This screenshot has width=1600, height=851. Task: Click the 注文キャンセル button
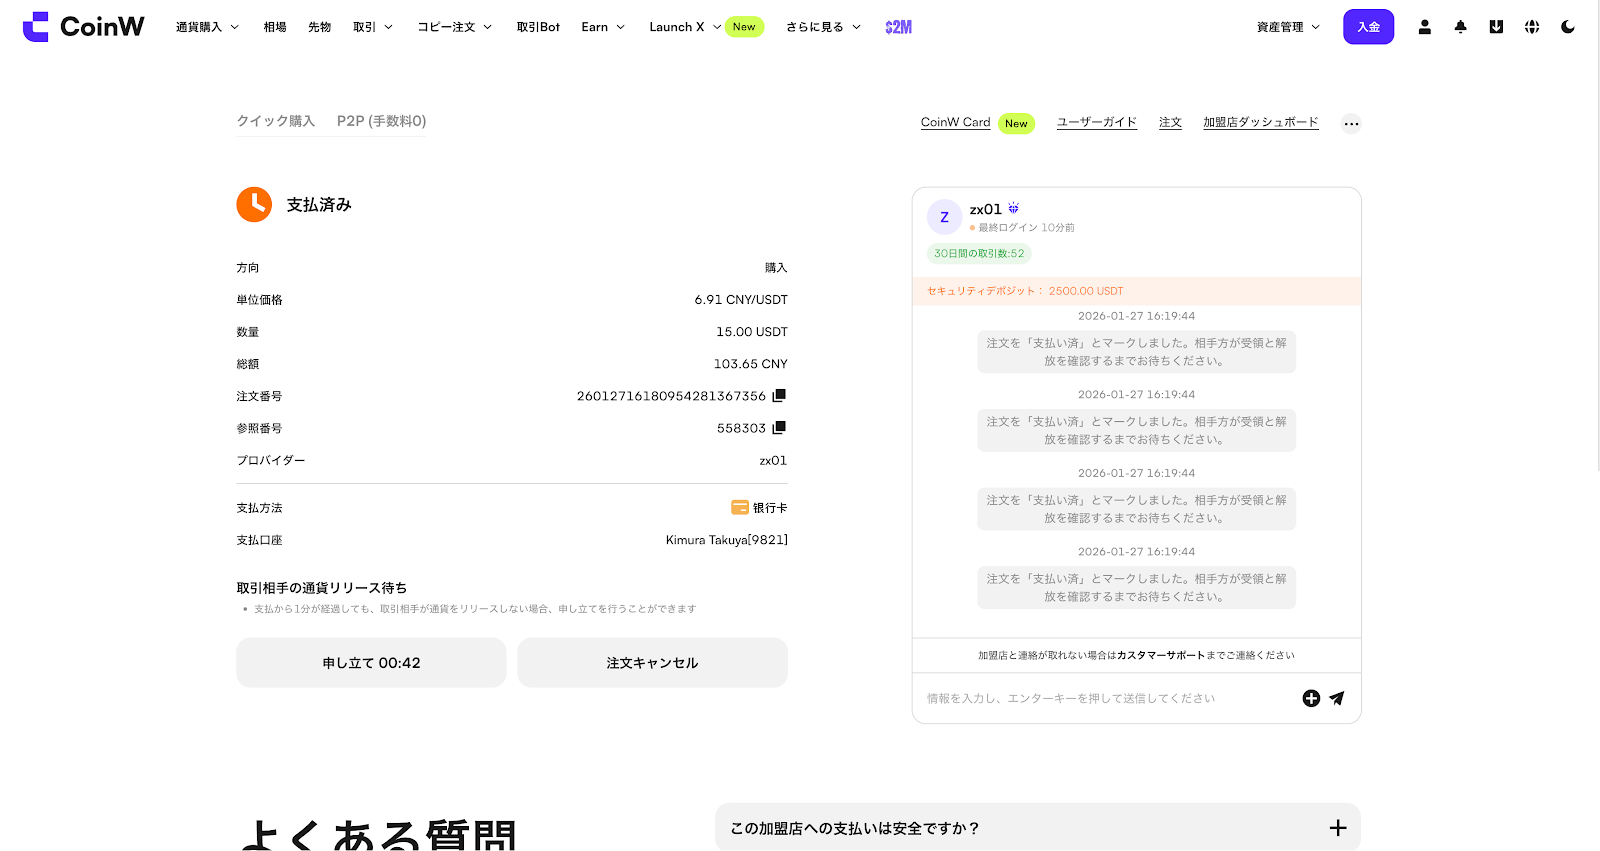point(652,663)
